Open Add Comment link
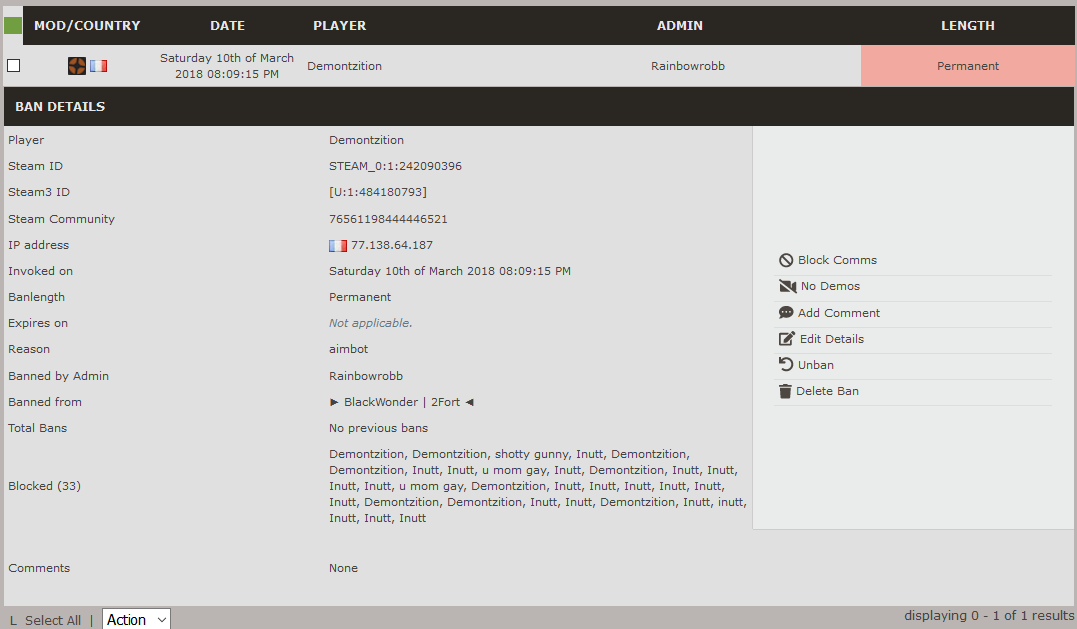 pyautogui.click(x=839, y=312)
